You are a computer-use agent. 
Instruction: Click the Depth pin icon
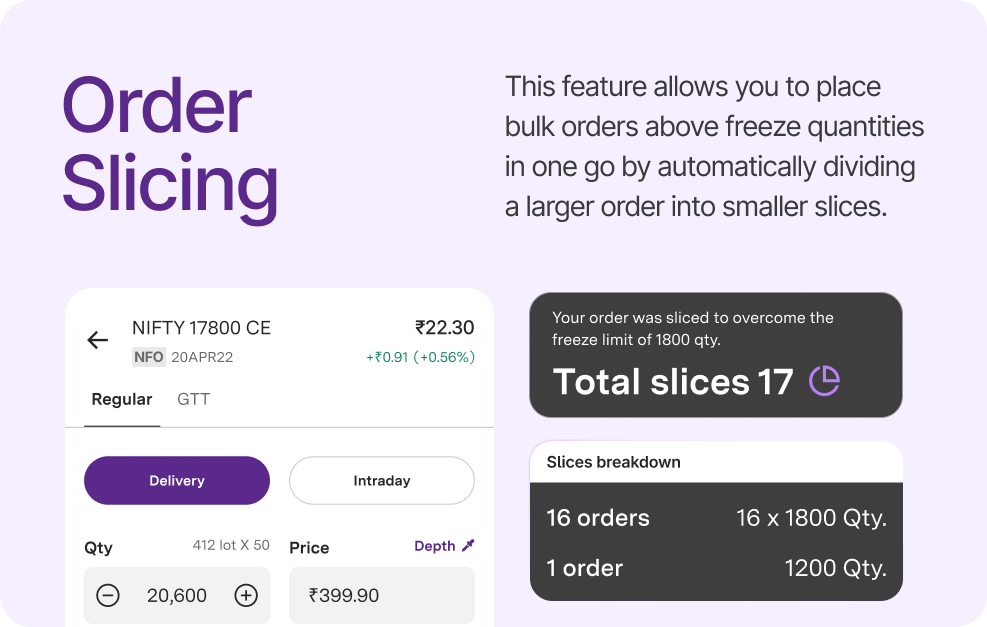468,546
